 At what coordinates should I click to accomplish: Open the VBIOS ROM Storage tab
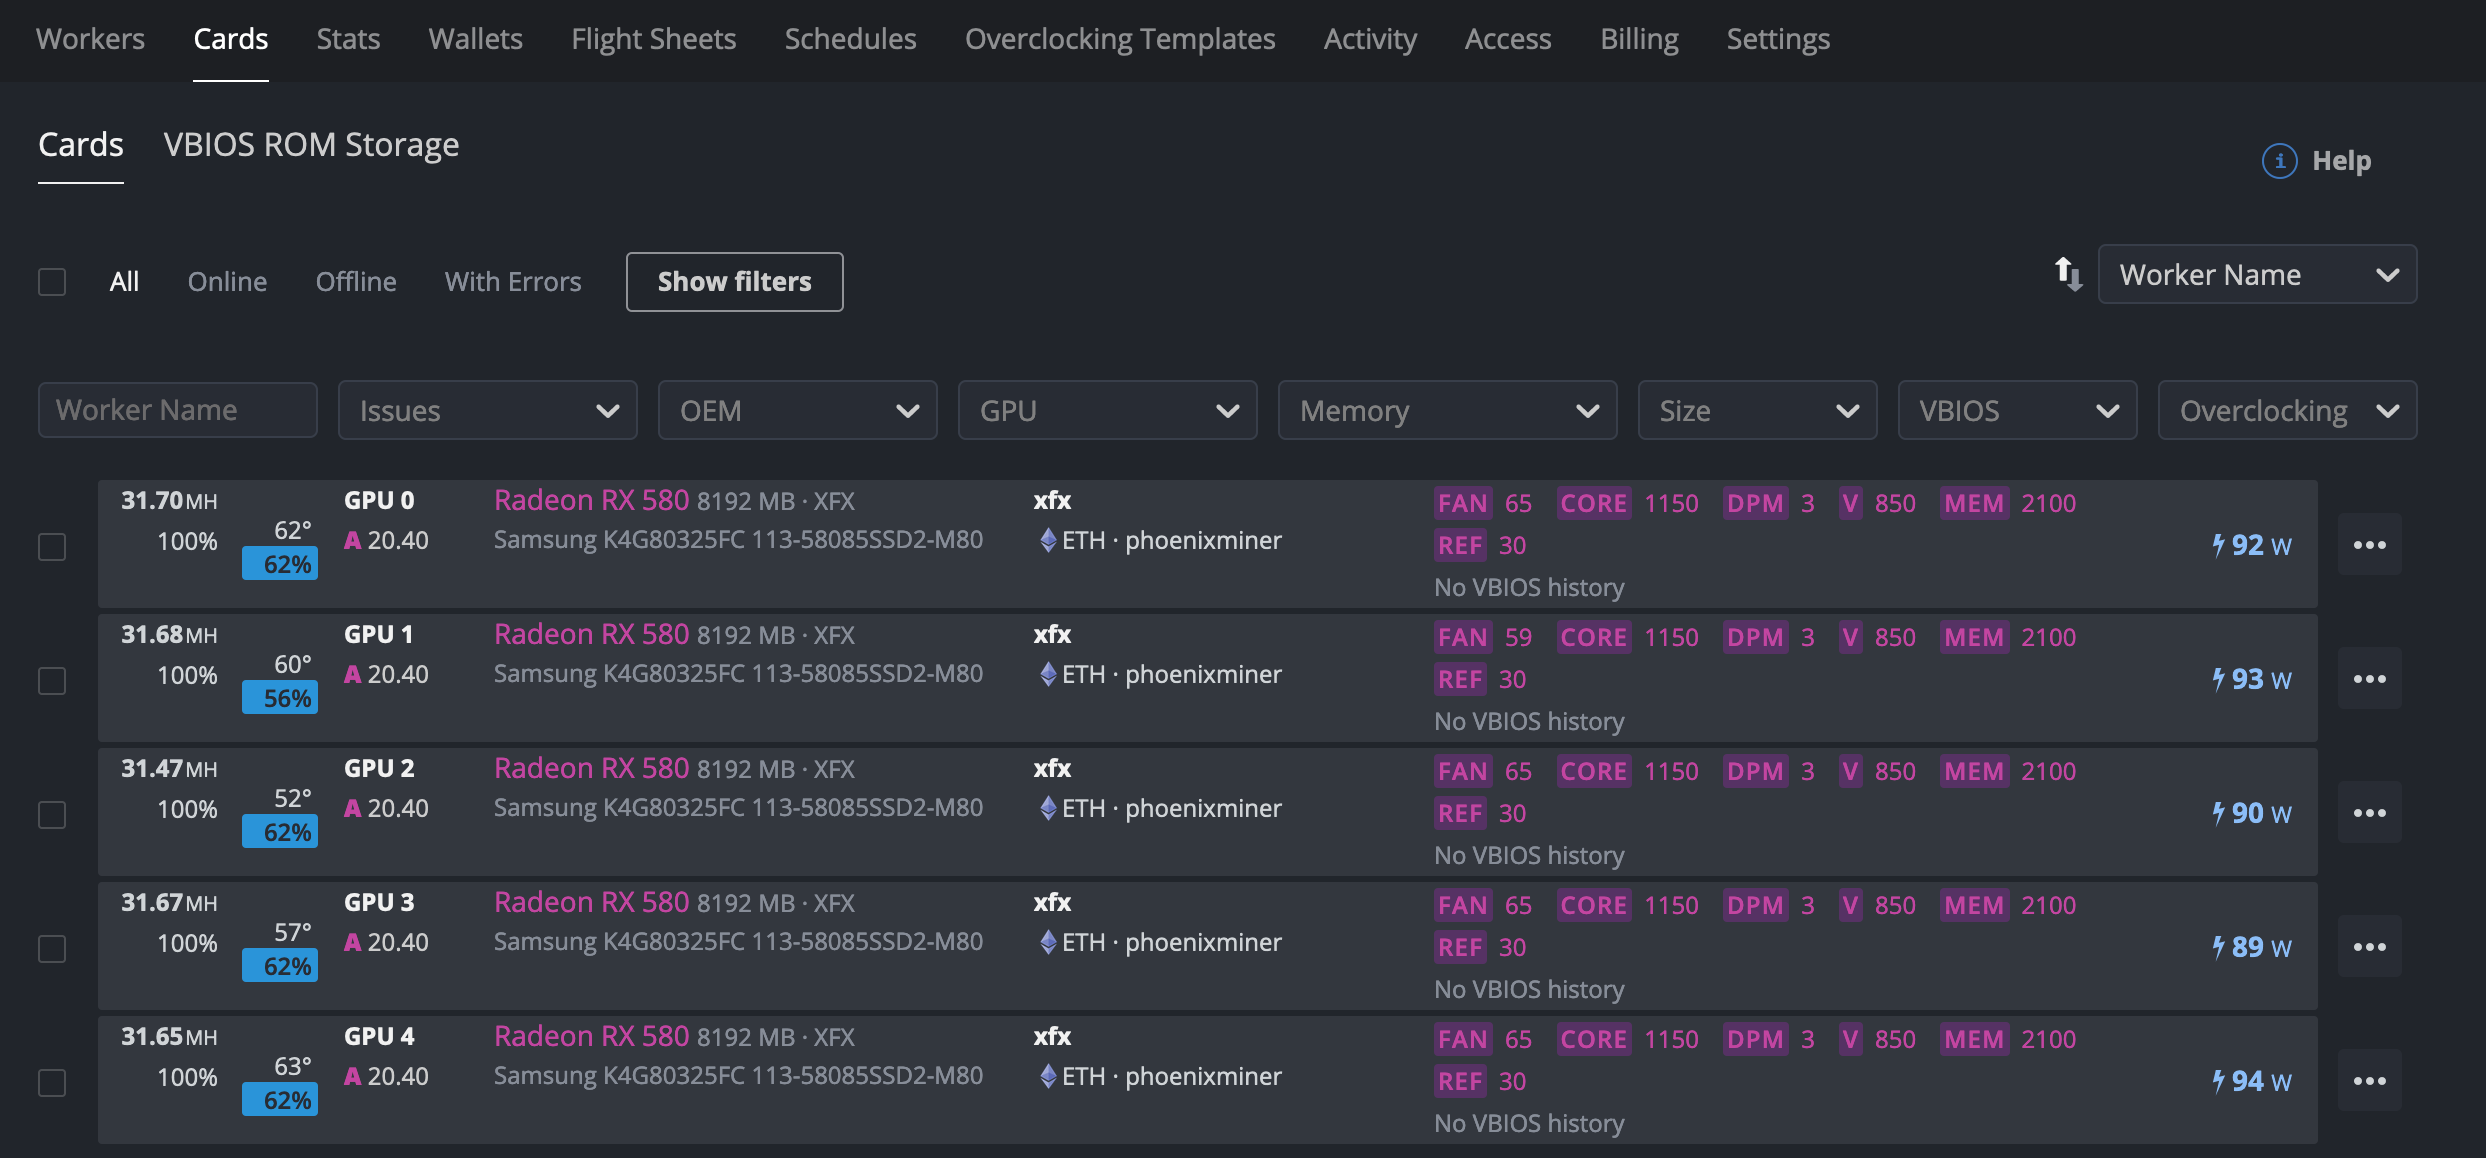(x=311, y=145)
